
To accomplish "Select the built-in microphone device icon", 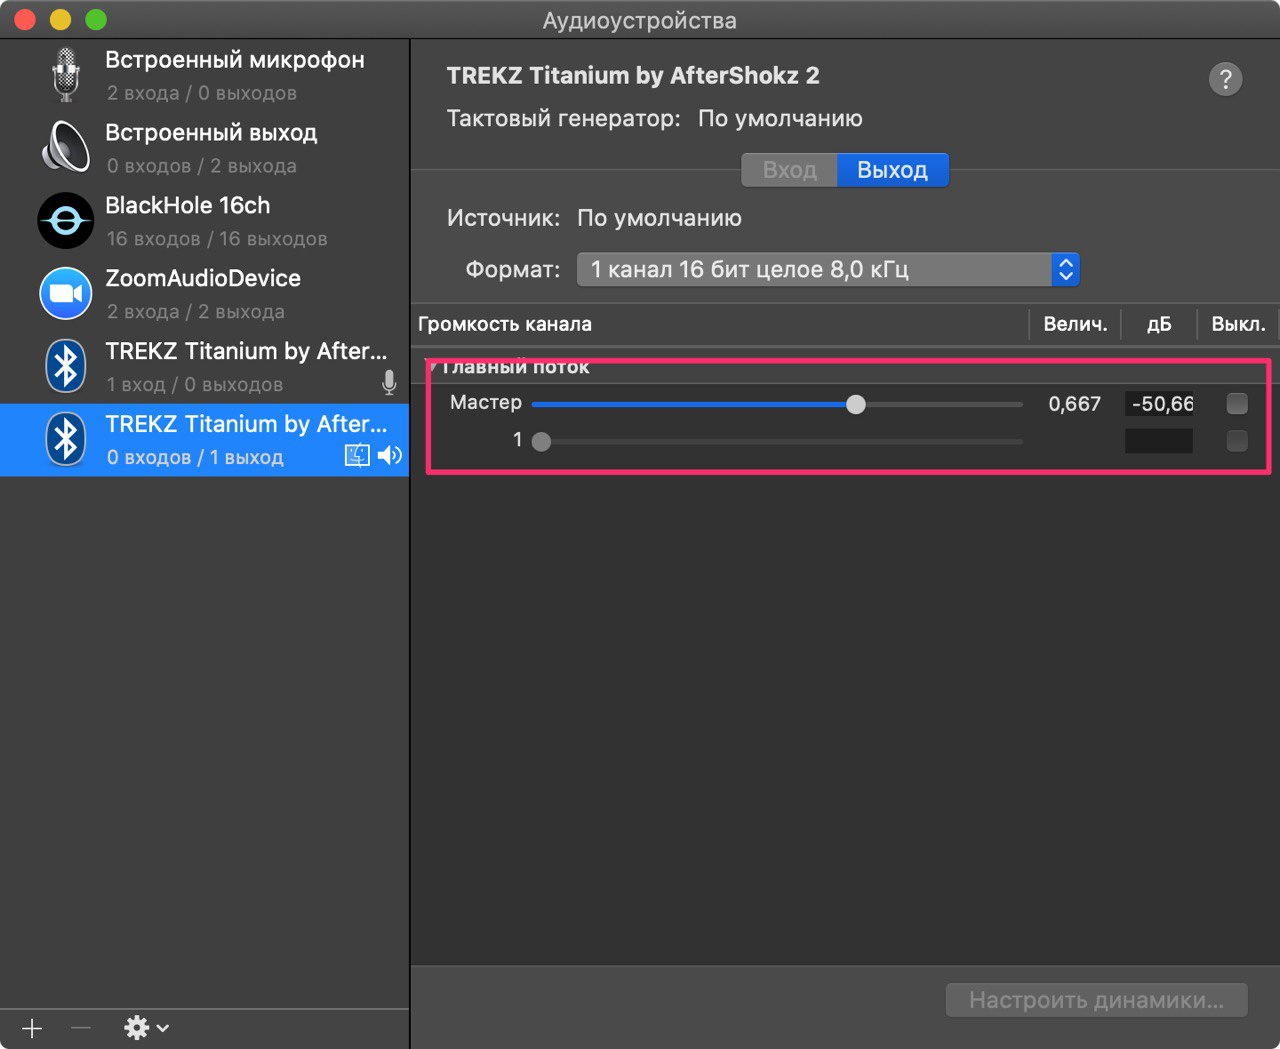I will [x=66, y=74].
